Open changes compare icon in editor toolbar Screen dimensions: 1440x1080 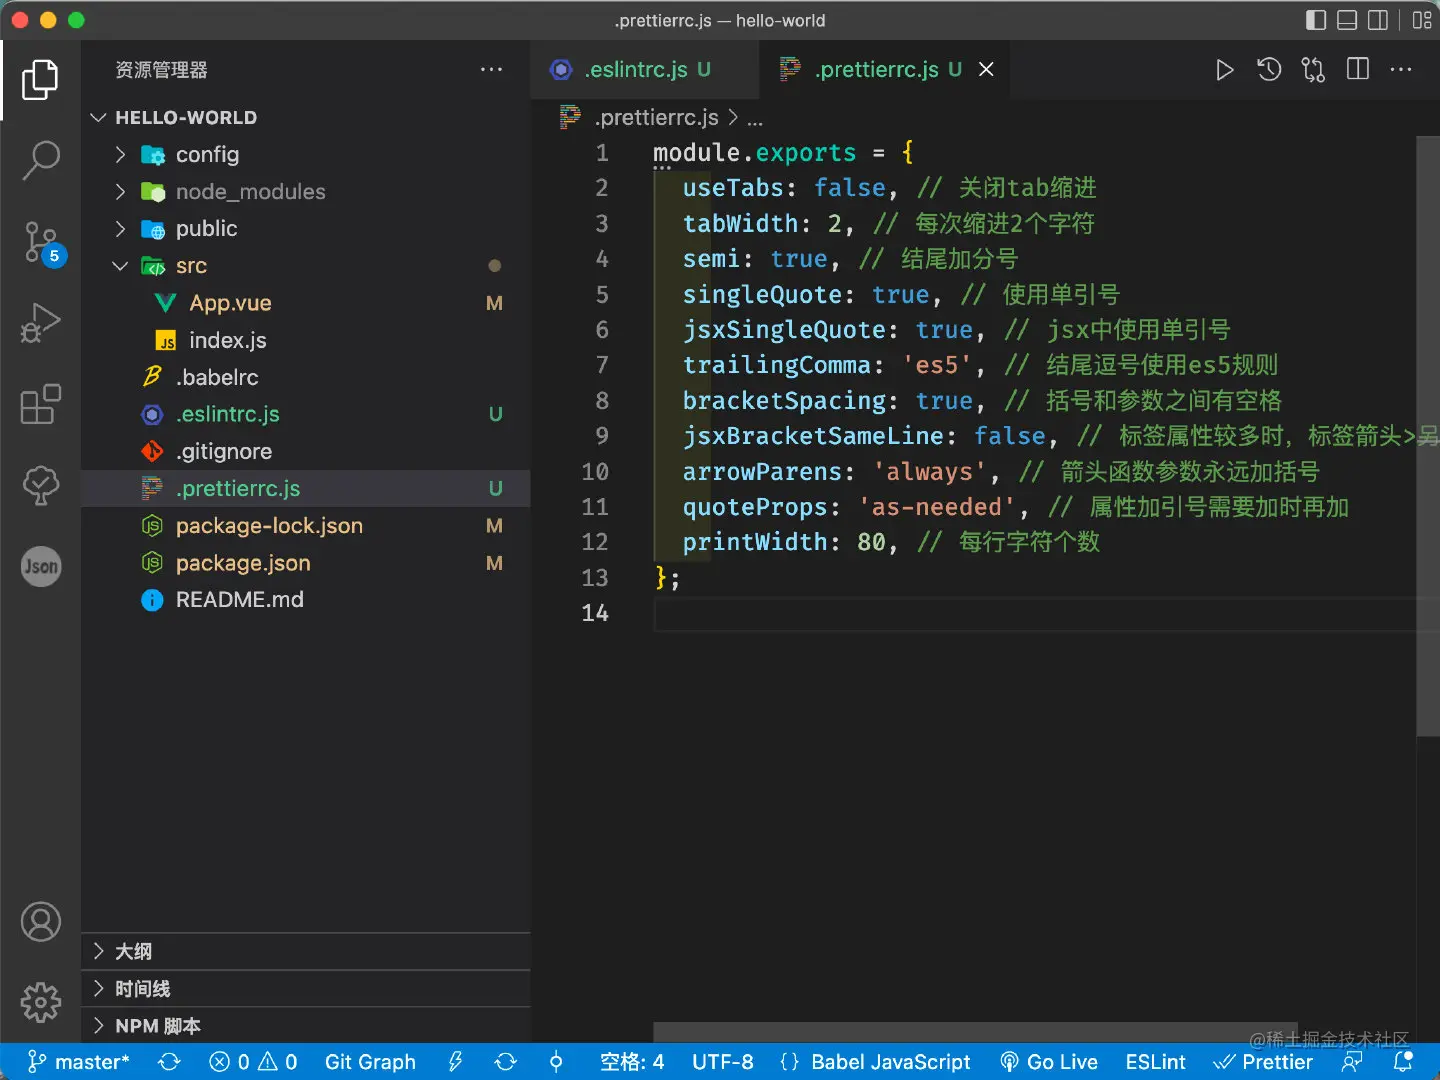[x=1313, y=70]
